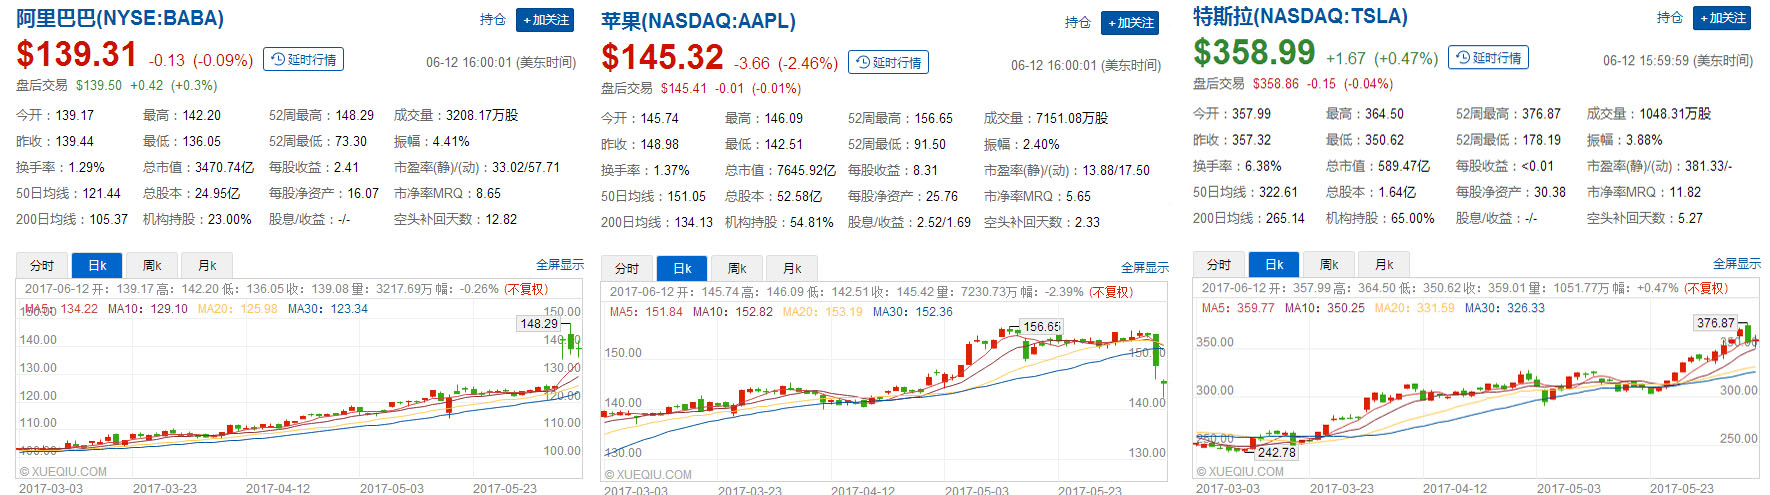Screen dimensions: 1770x495
Task: Click BABA market cap 3470.74亿
Action: click(224, 168)
